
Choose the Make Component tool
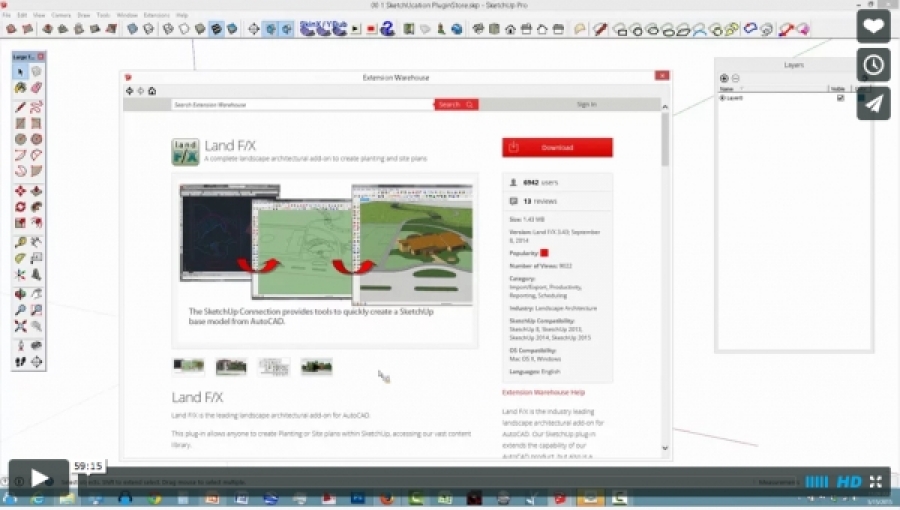[36, 72]
